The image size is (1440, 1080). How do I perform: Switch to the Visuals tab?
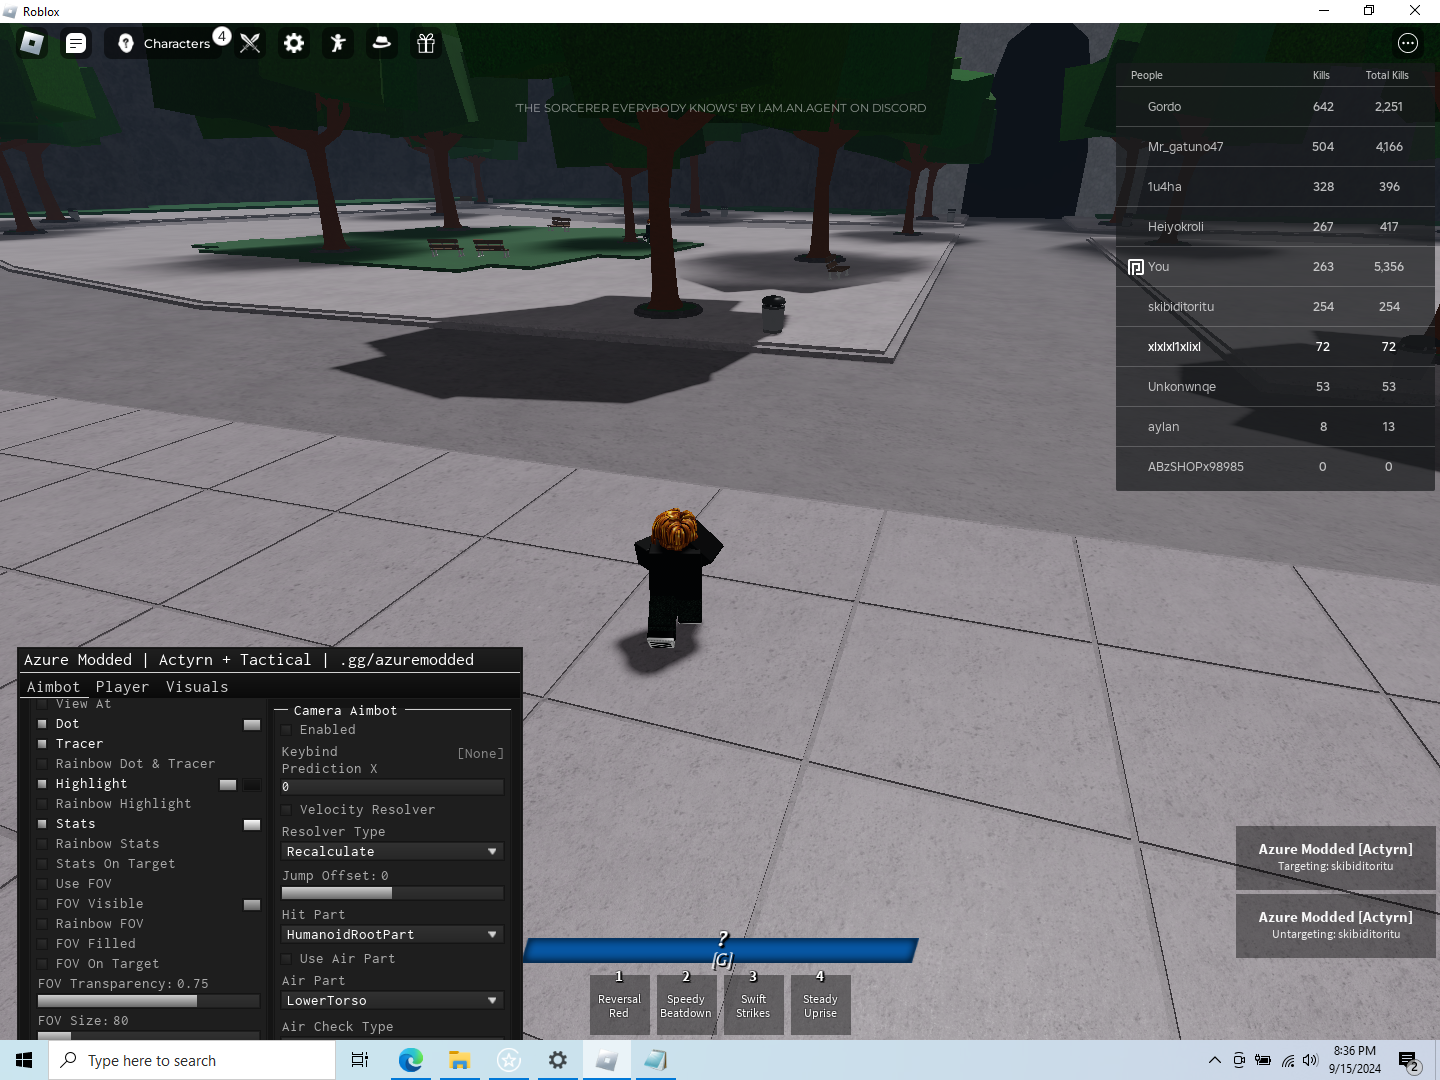197,687
